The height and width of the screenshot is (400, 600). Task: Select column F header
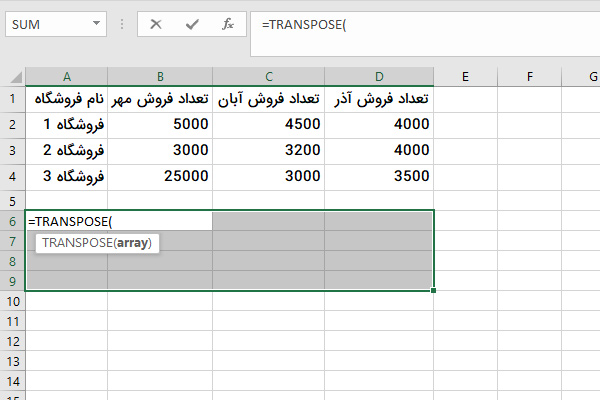(x=530, y=77)
